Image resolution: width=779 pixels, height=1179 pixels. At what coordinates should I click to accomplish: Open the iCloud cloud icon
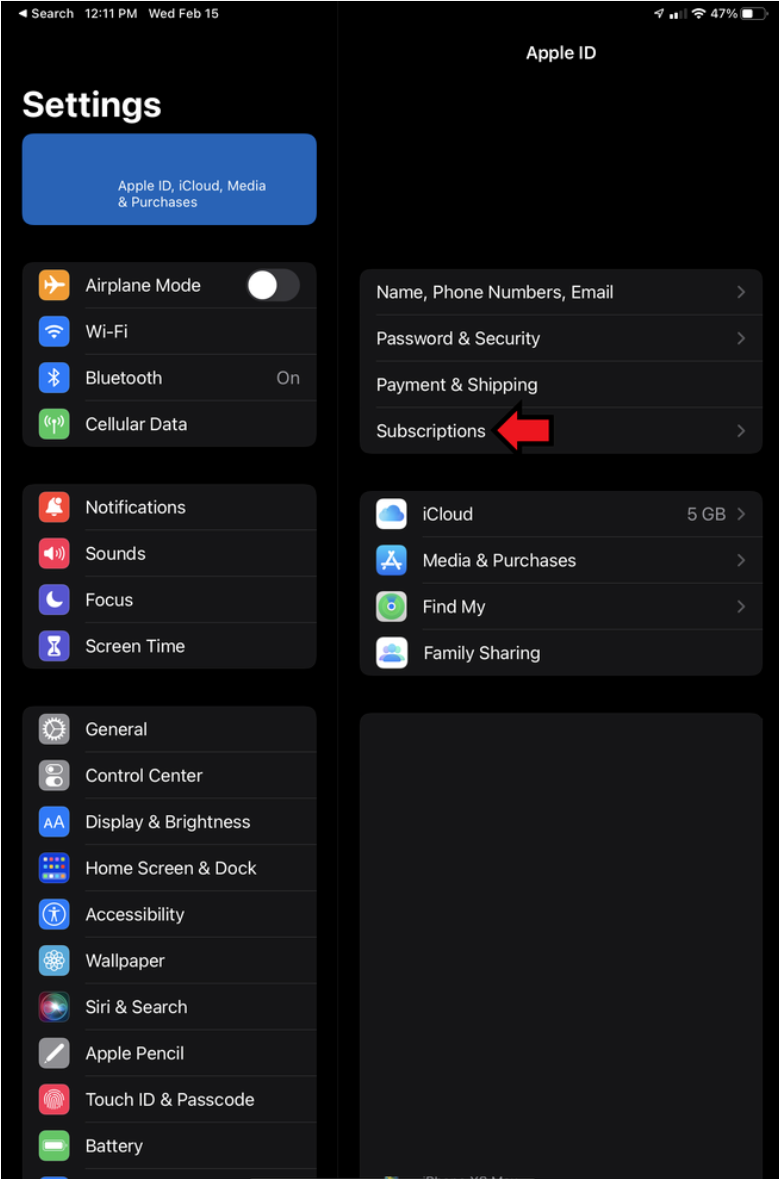click(392, 514)
